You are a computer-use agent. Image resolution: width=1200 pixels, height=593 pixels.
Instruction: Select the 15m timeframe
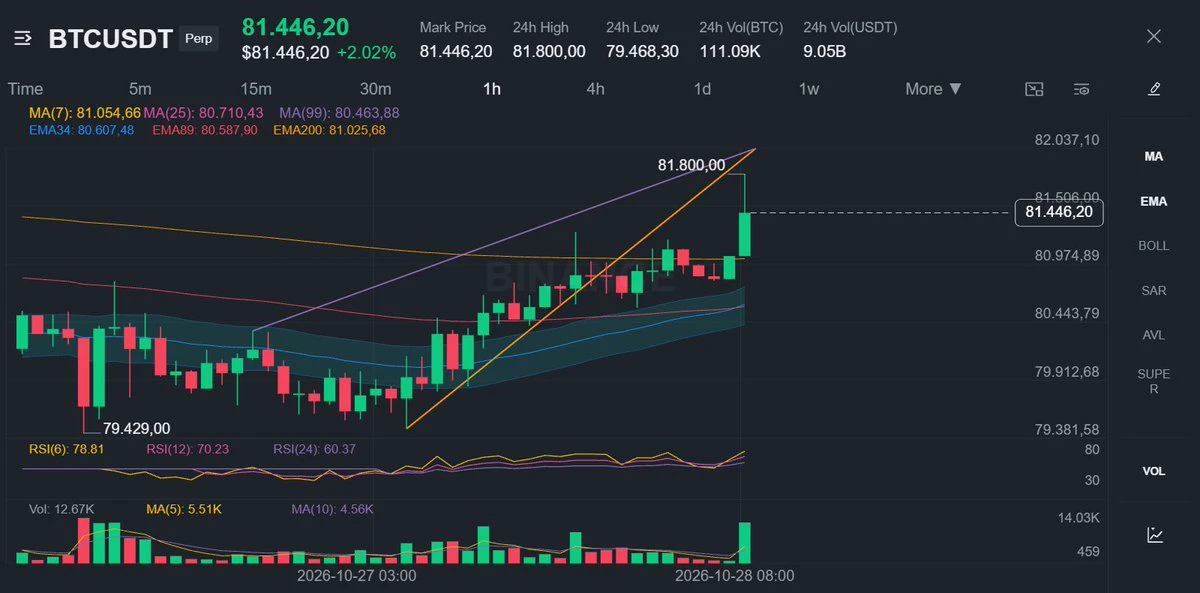(x=256, y=89)
